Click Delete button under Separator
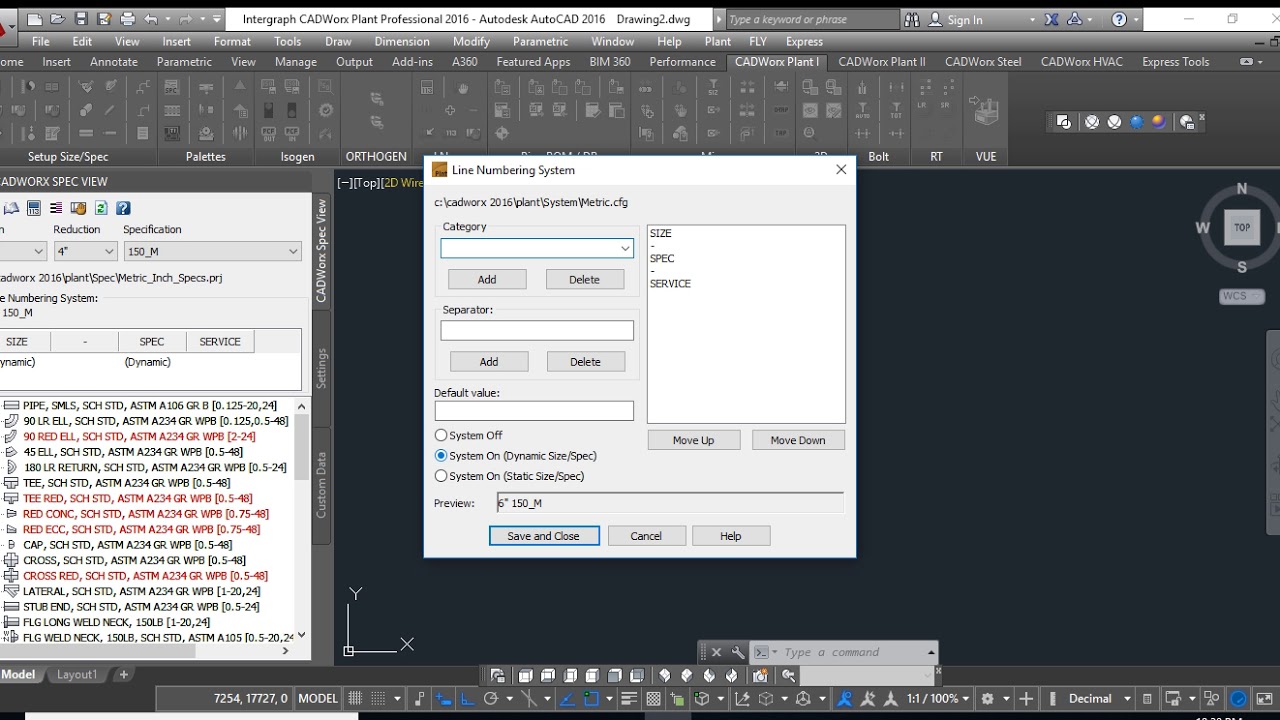 [585, 362]
